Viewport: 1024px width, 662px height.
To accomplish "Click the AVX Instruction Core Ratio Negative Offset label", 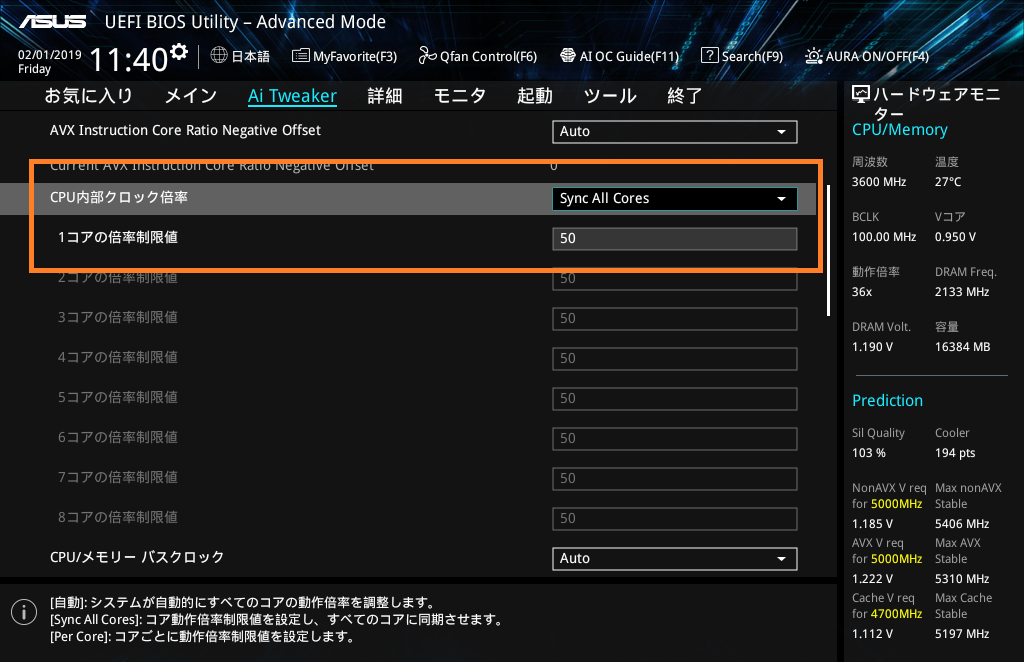I will (185, 131).
